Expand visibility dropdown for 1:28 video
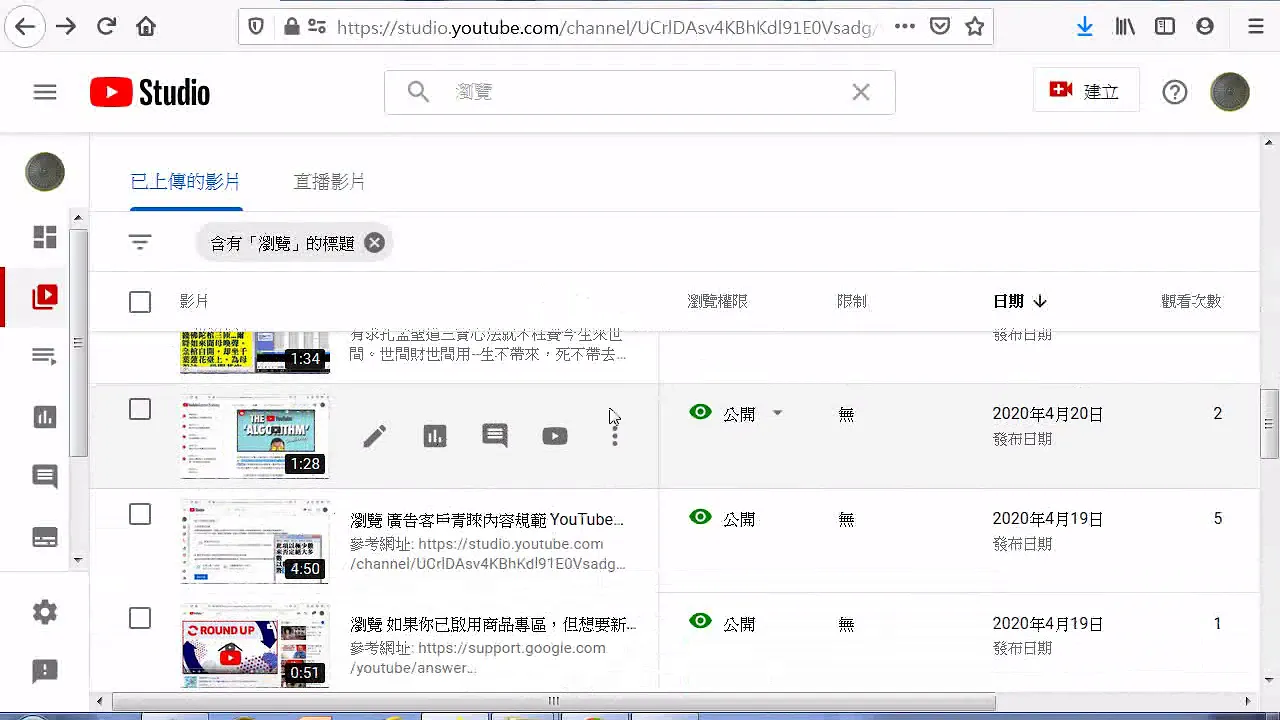The width and height of the screenshot is (1280, 720). (x=777, y=413)
